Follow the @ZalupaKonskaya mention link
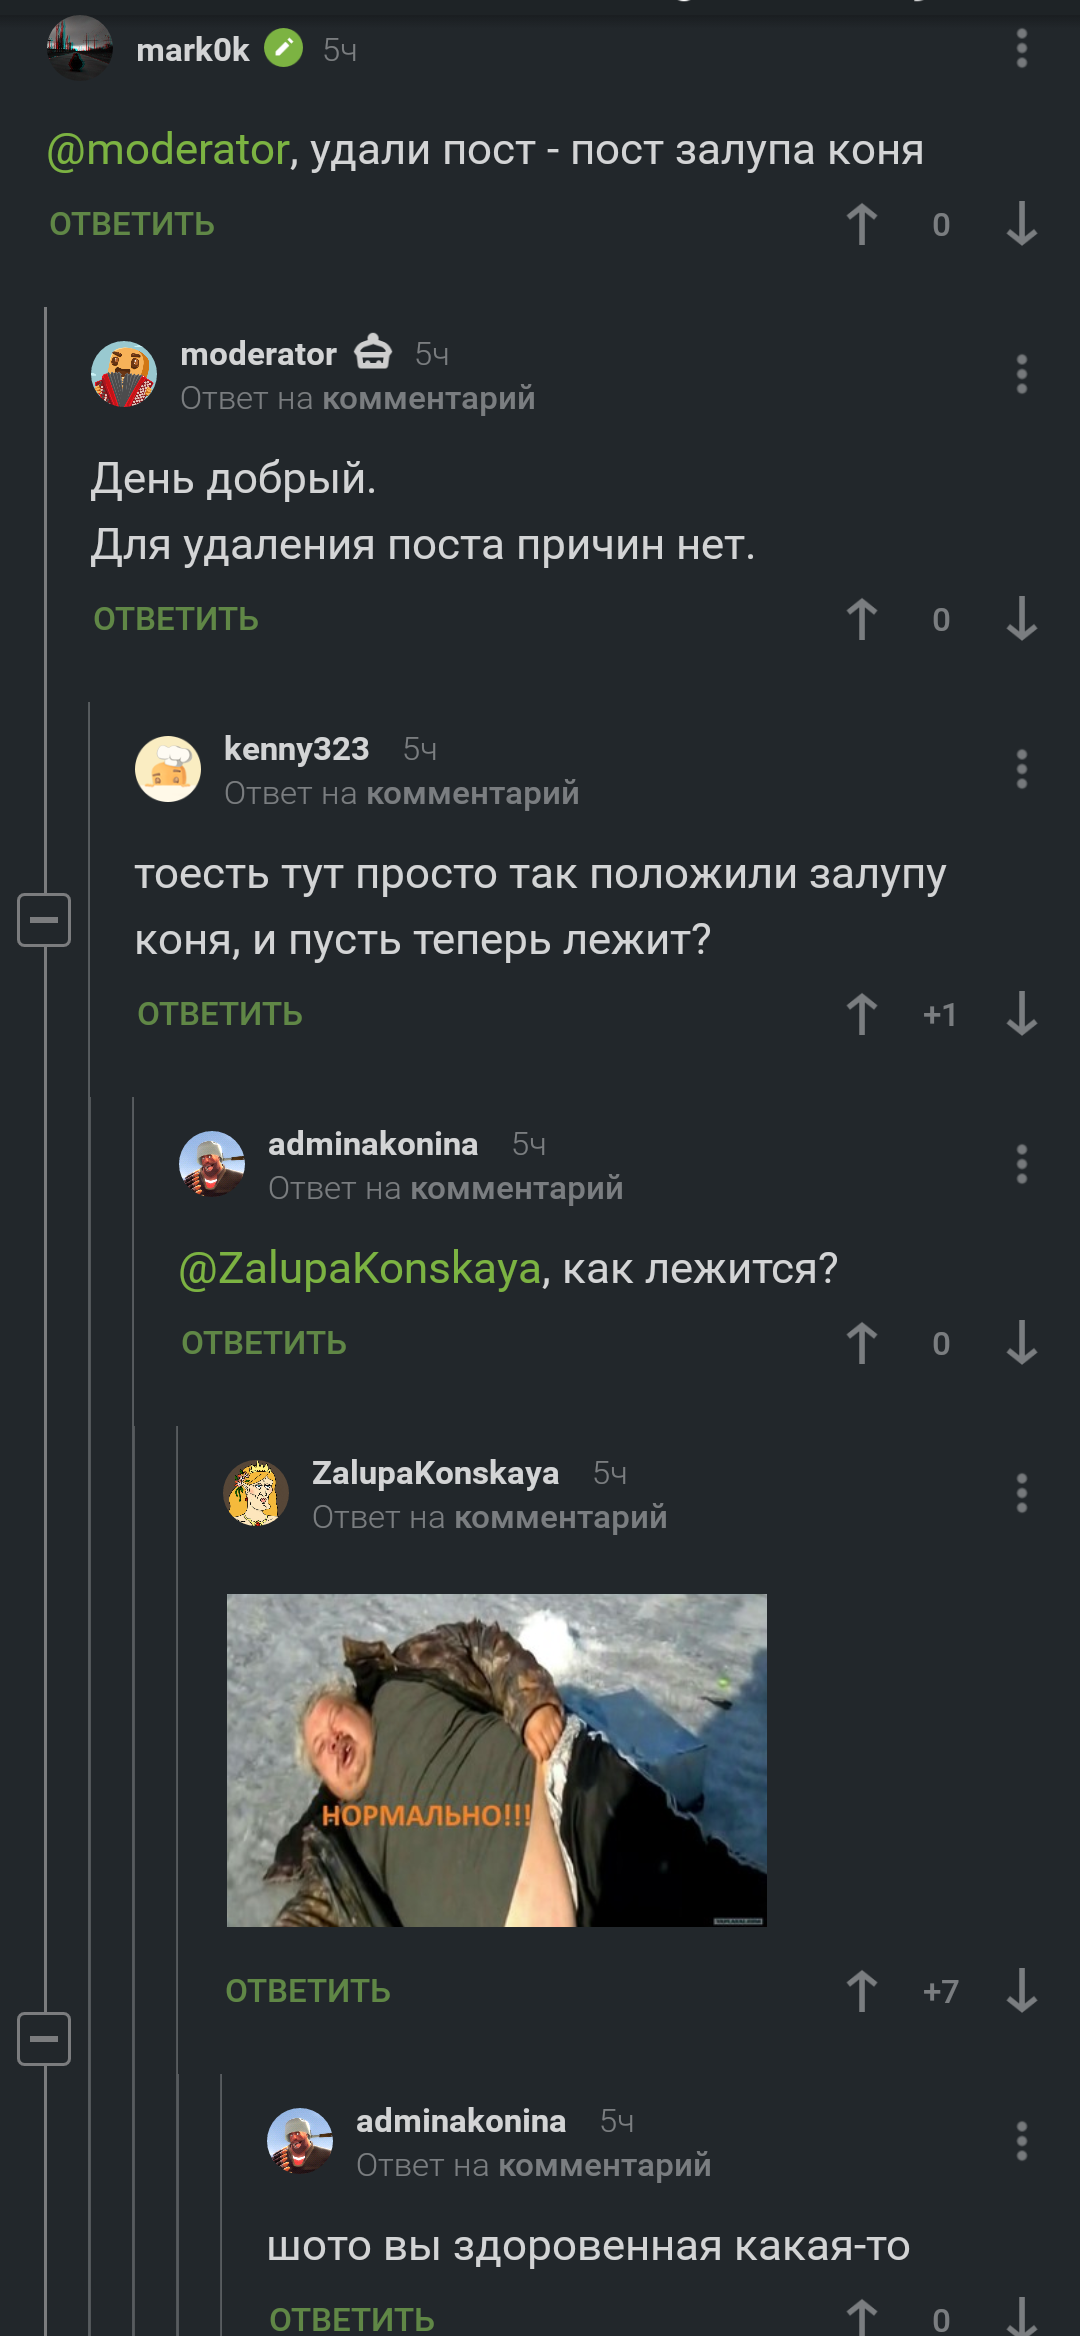This screenshot has height=2336, width=1080. point(360,1269)
